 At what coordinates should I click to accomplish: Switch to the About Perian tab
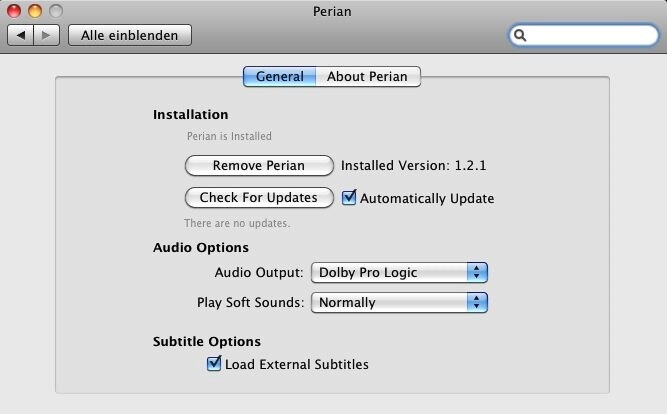point(369,76)
